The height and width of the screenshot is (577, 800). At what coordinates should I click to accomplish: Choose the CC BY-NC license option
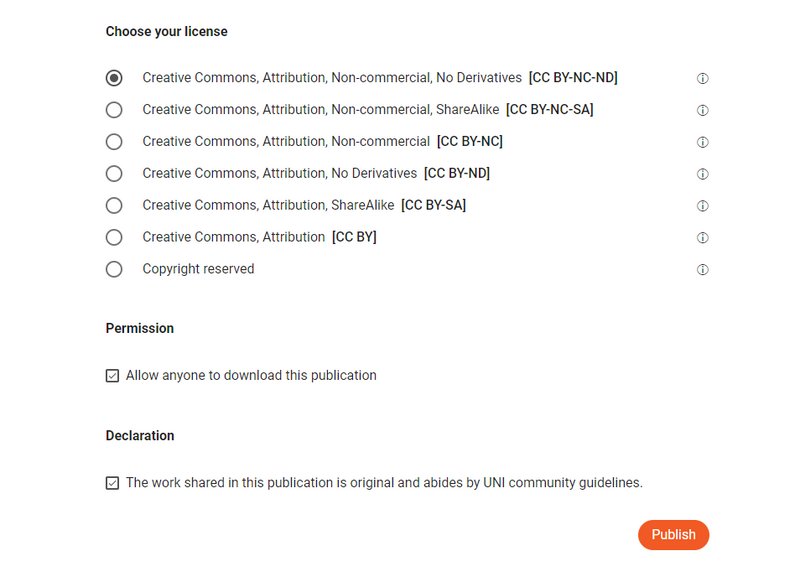click(114, 141)
